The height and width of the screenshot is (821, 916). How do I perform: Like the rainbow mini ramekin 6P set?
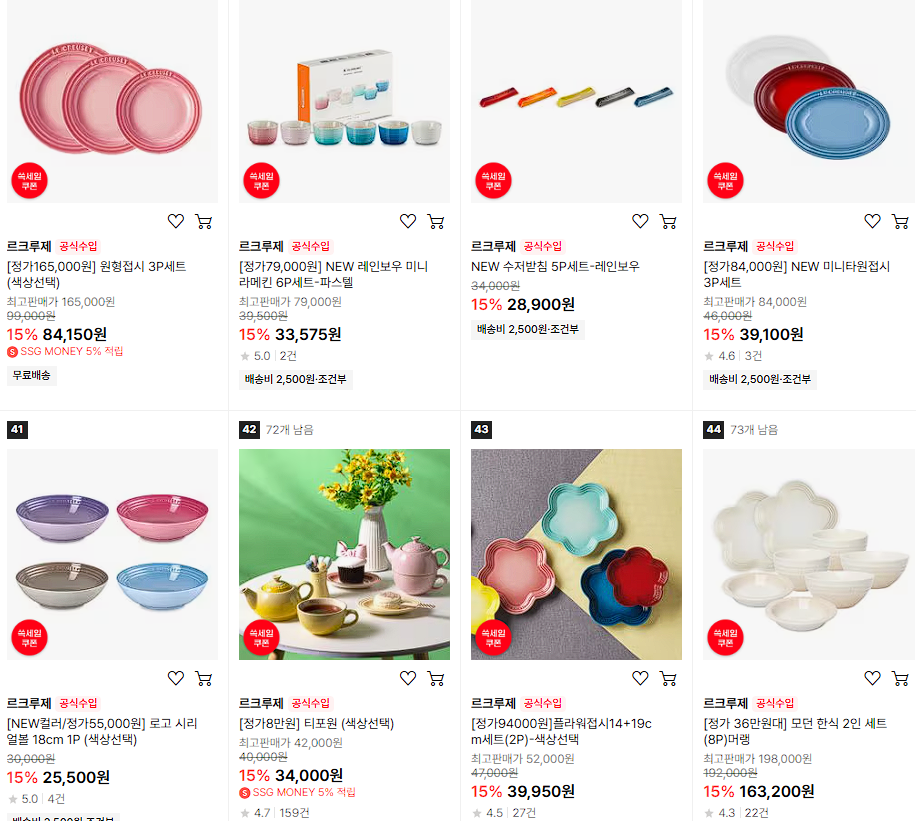pyautogui.click(x=408, y=221)
